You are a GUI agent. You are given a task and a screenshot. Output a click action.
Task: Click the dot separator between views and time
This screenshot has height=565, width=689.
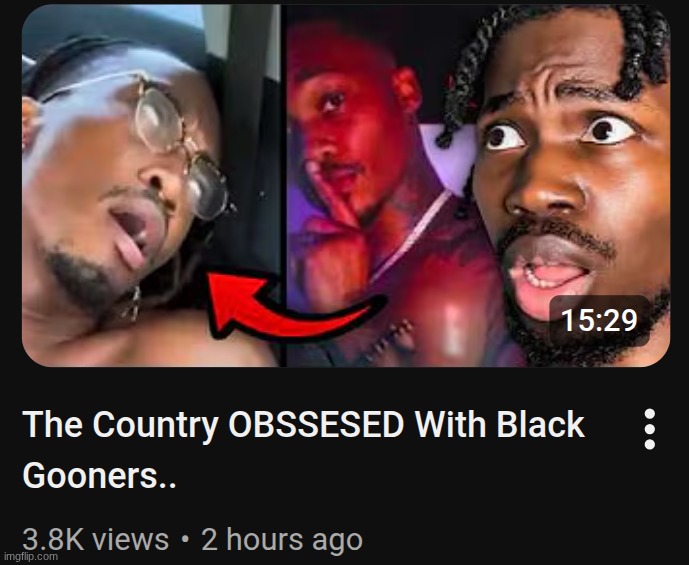[x=185, y=539]
